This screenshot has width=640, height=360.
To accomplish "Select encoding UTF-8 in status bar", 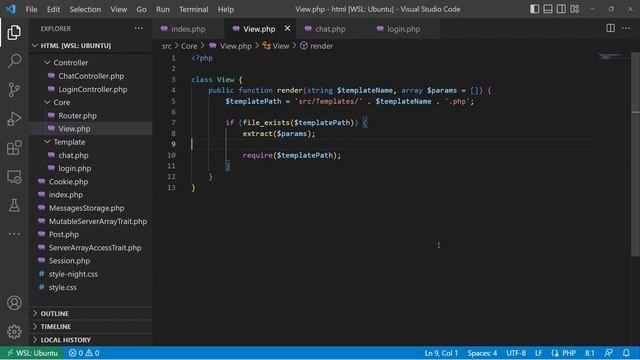I will pyautogui.click(x=516, y=353).
